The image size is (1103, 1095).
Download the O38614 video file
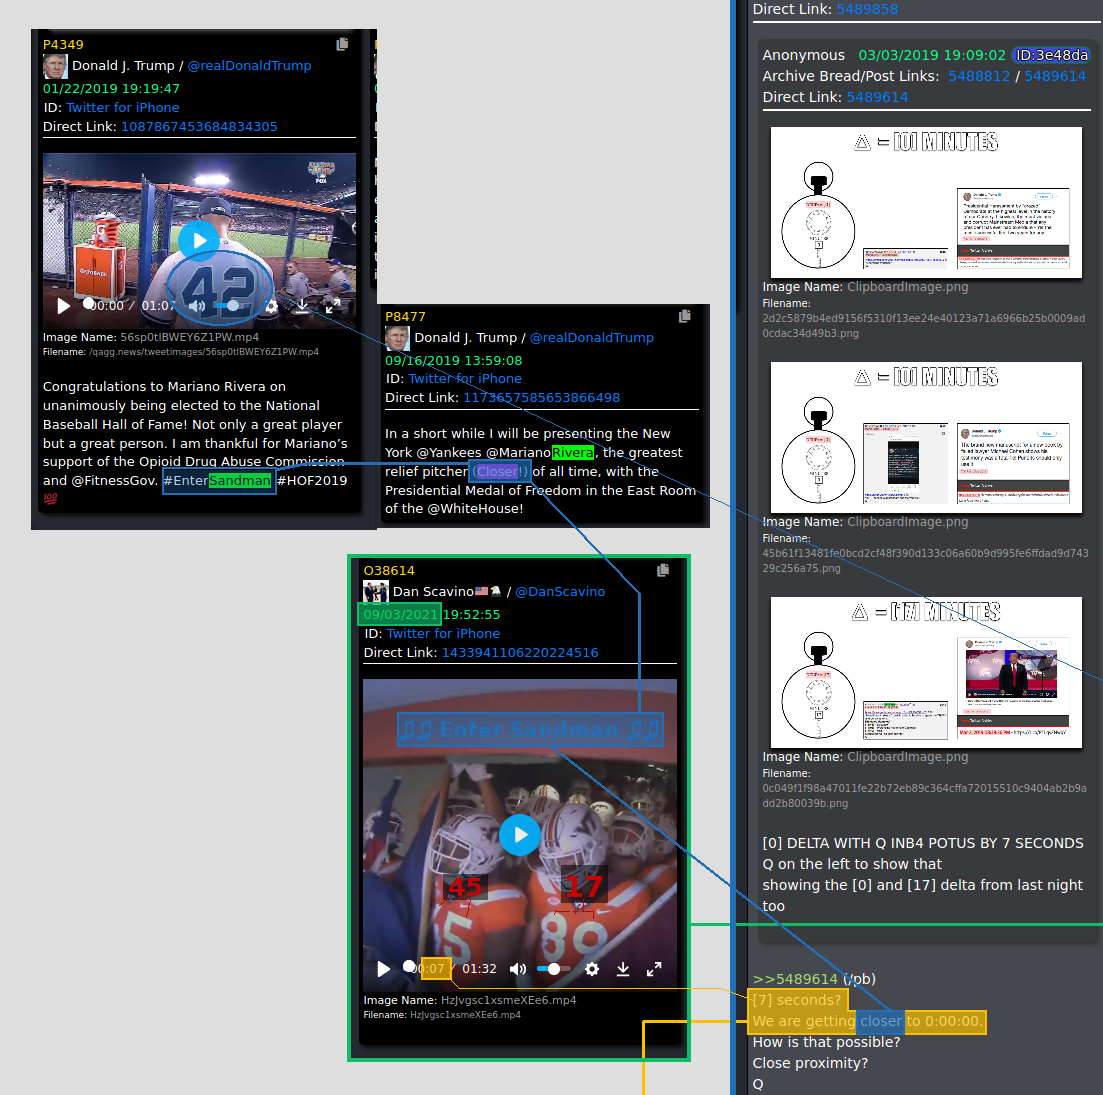click(x=623, y=969)
